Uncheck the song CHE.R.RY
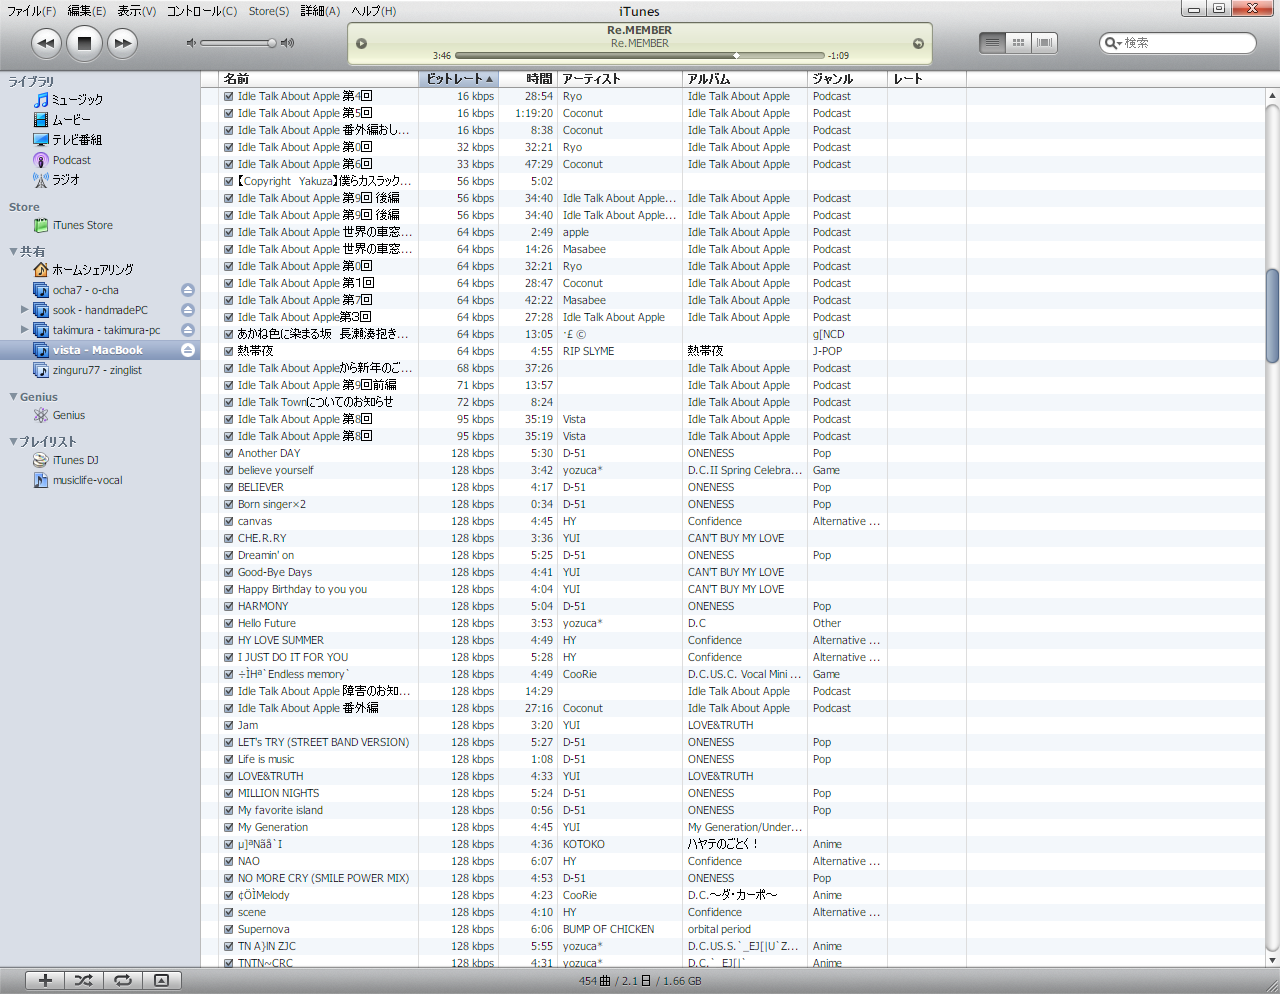The image size is (1280, 994). click(229, 539)
